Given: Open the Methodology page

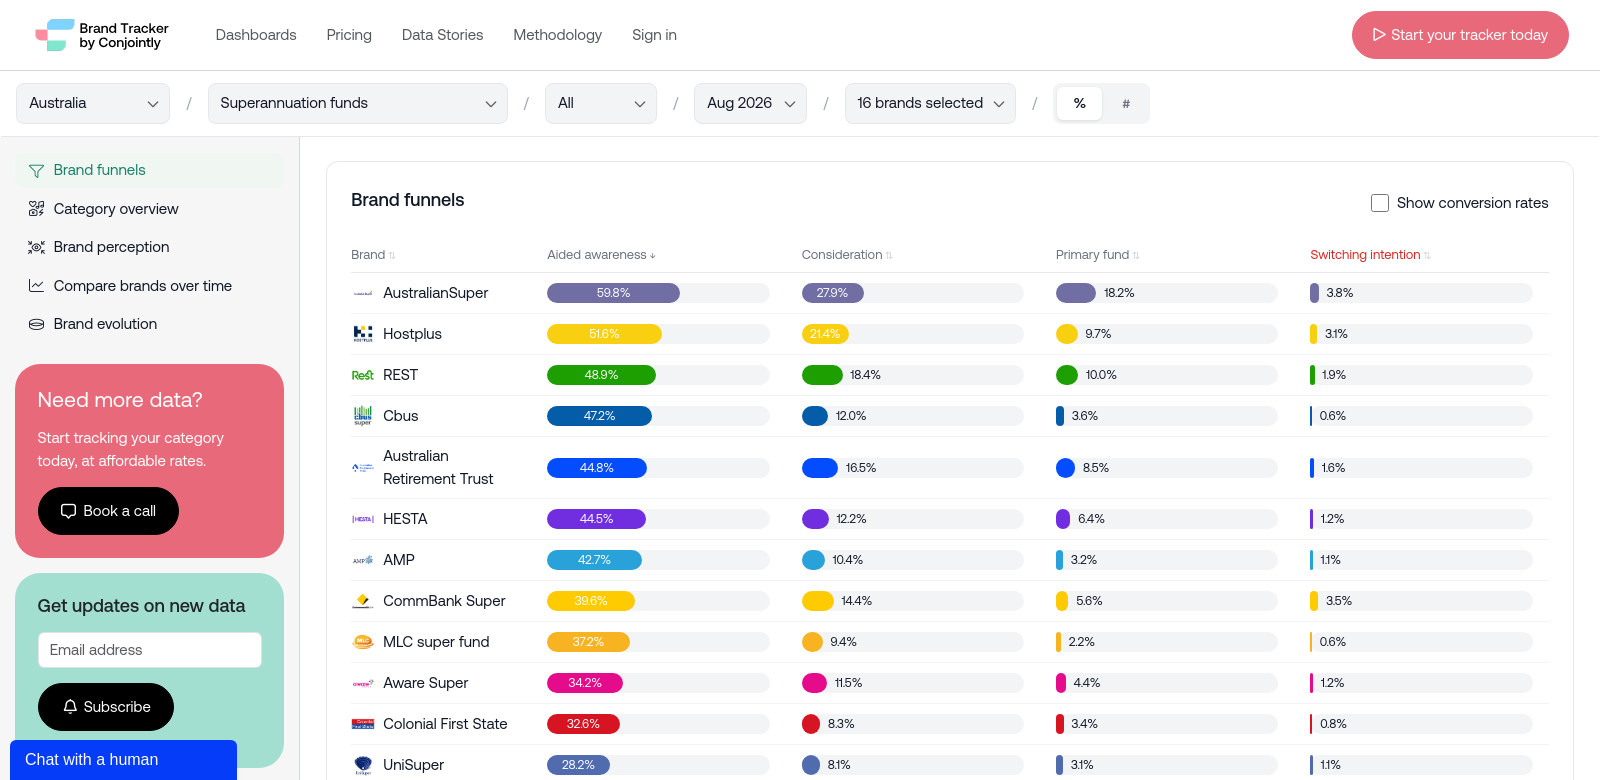Looking at the screenshot, I should [558, 35].
